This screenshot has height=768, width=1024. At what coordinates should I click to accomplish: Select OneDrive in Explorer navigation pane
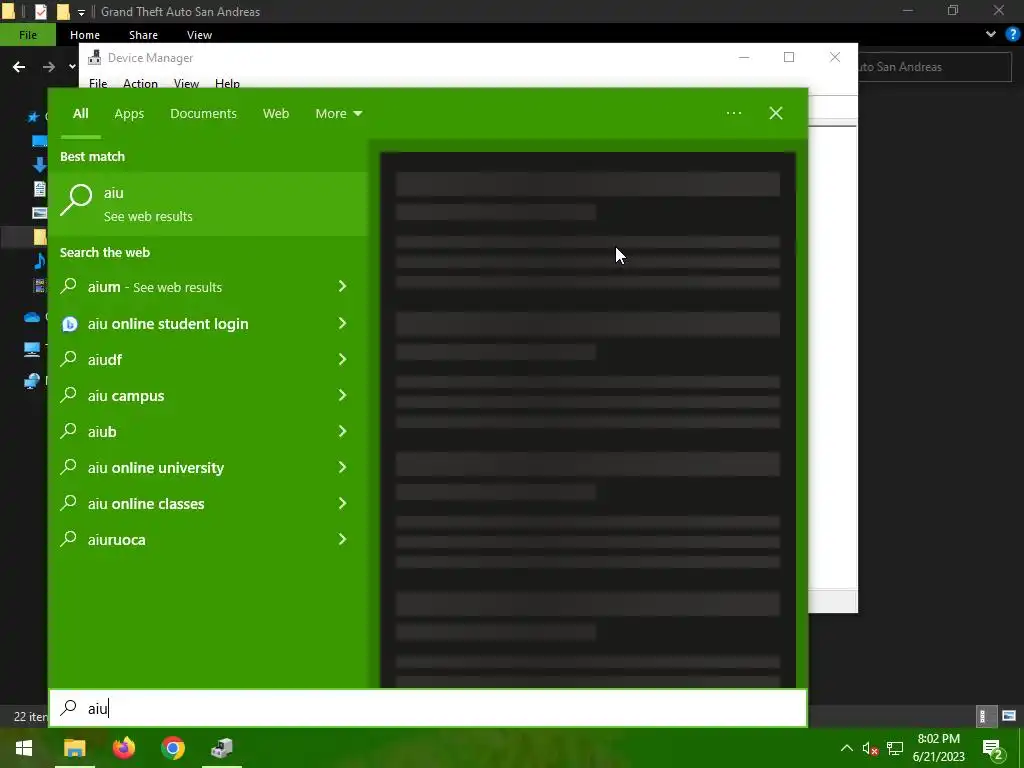[x=32, y=317]
